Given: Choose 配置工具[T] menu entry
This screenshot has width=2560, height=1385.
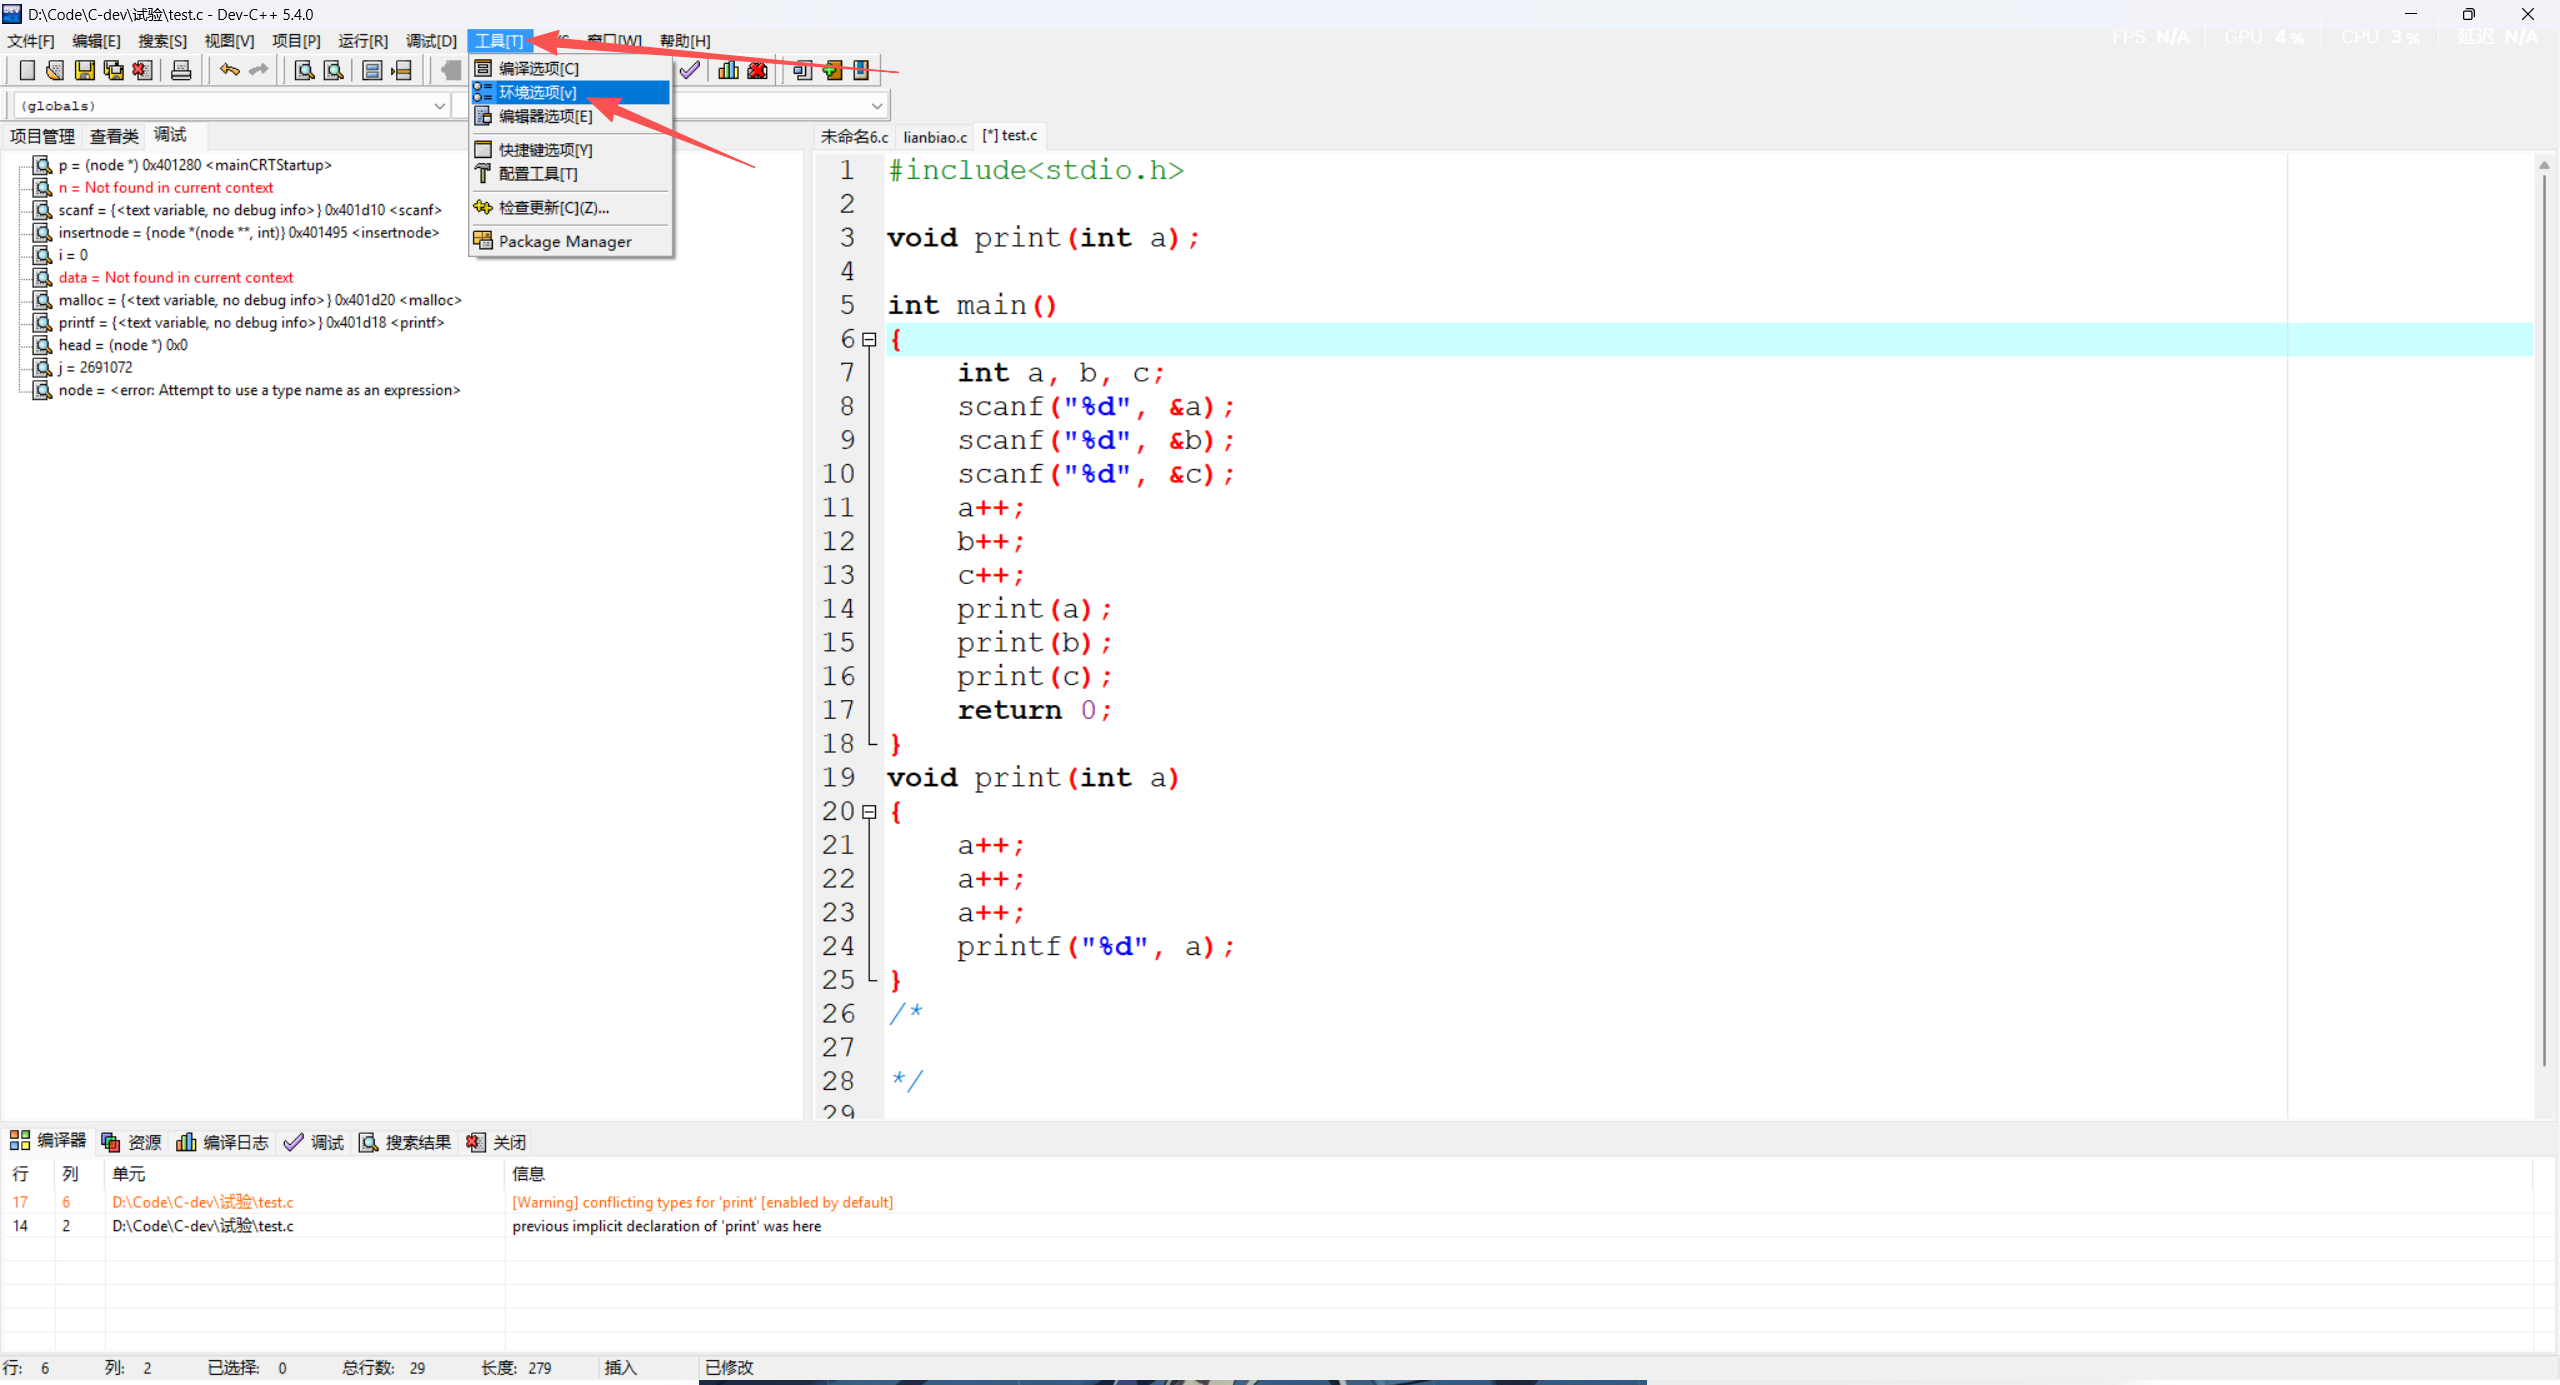Looking at the screenshot, I should [571, 174].
